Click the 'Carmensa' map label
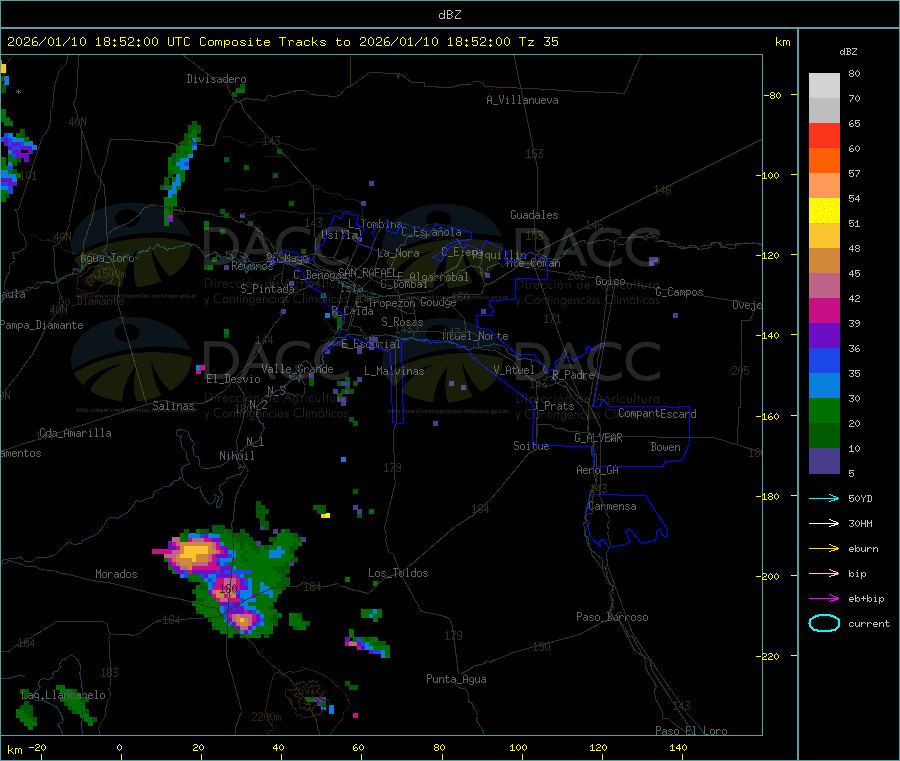 612,506
